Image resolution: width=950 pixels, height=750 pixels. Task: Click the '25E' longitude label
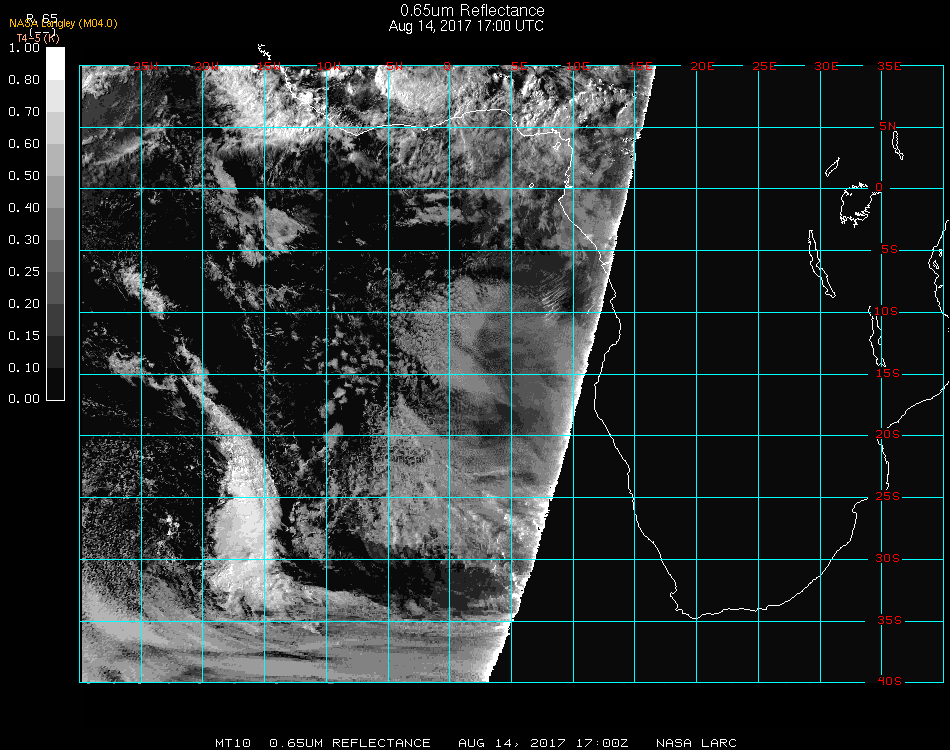coord(764,66)
